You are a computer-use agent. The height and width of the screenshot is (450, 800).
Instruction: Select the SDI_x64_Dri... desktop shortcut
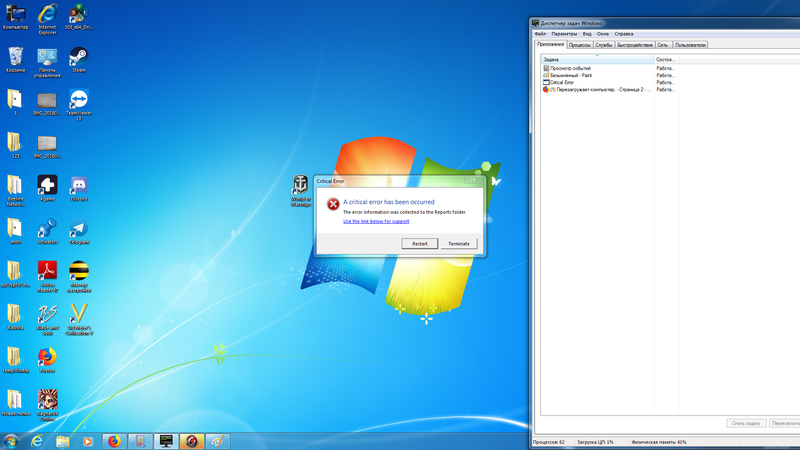tap(79, 17)
